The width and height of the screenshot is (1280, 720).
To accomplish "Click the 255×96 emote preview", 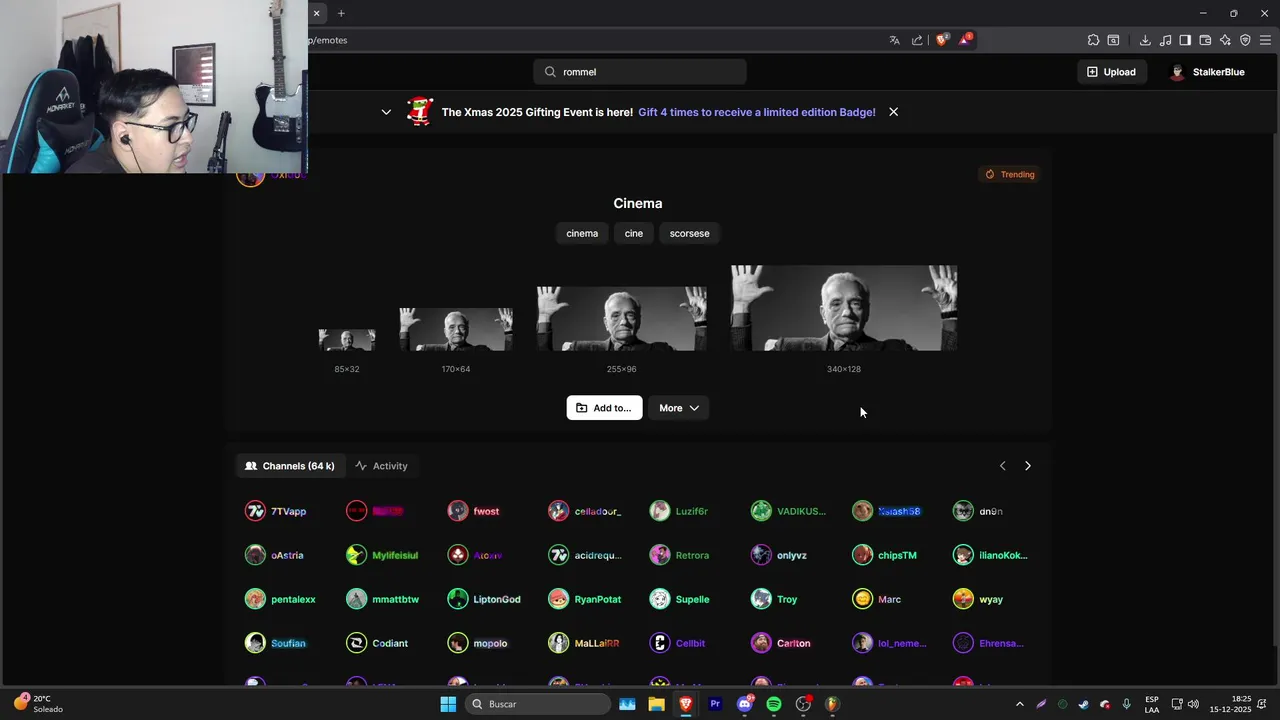I will click(621, 319).
